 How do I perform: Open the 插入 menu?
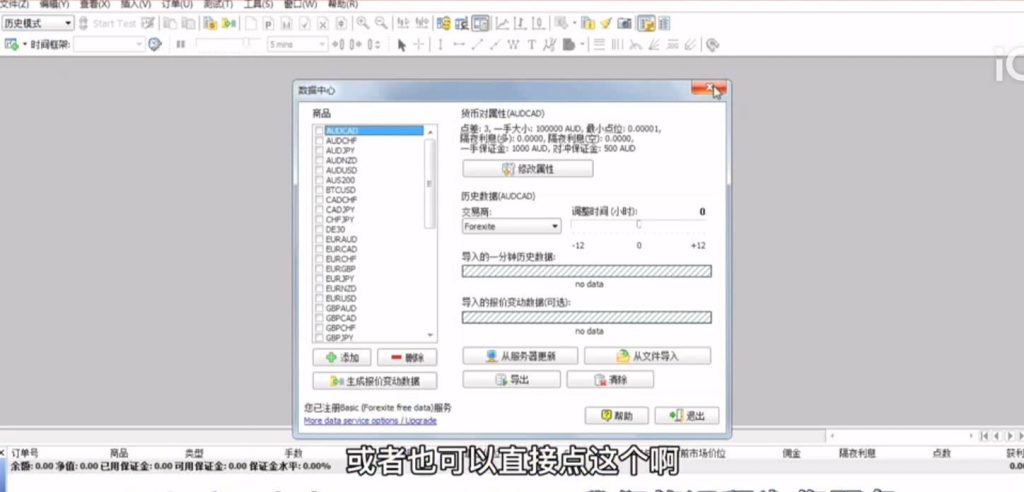(x=135, y=4)
